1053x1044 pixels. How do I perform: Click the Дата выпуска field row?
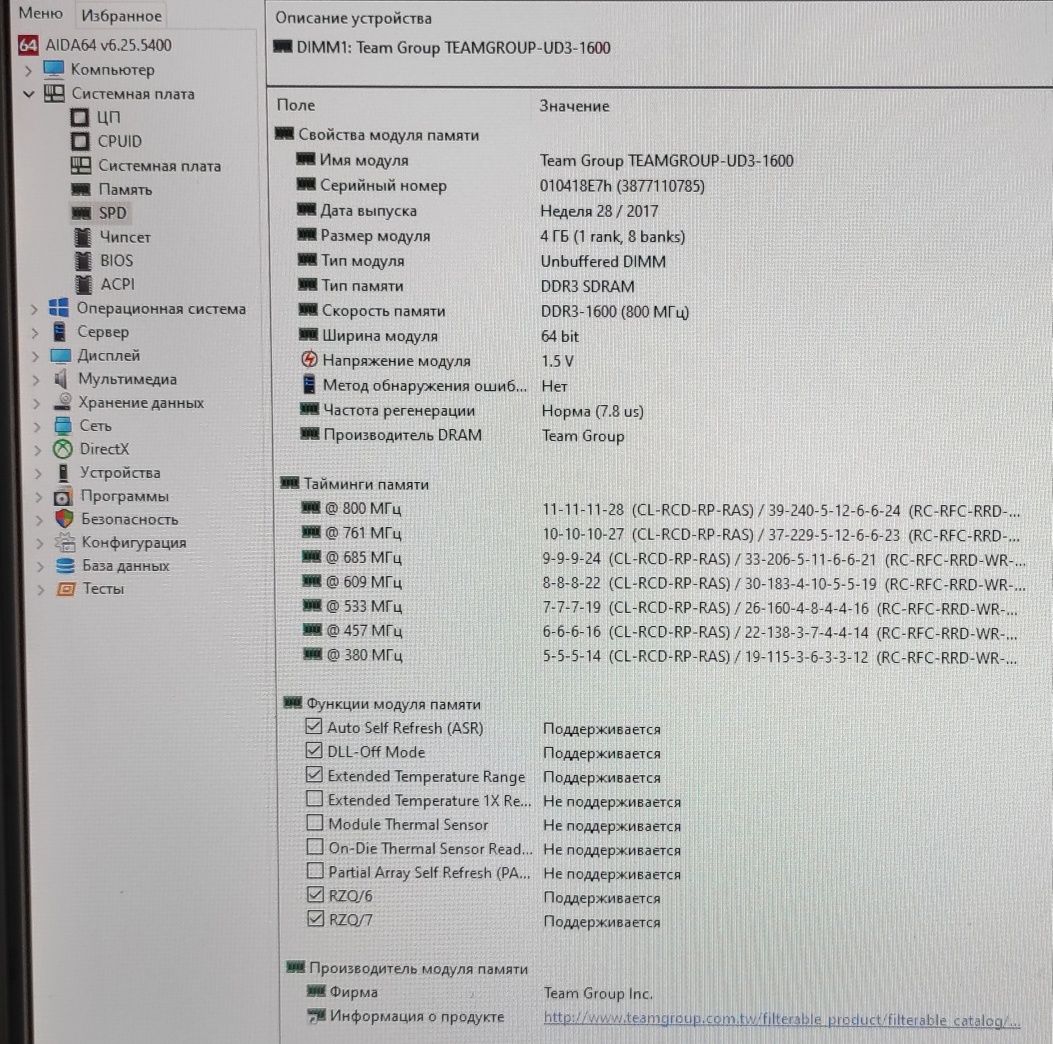pyautogui.click(x=477, y=211)
